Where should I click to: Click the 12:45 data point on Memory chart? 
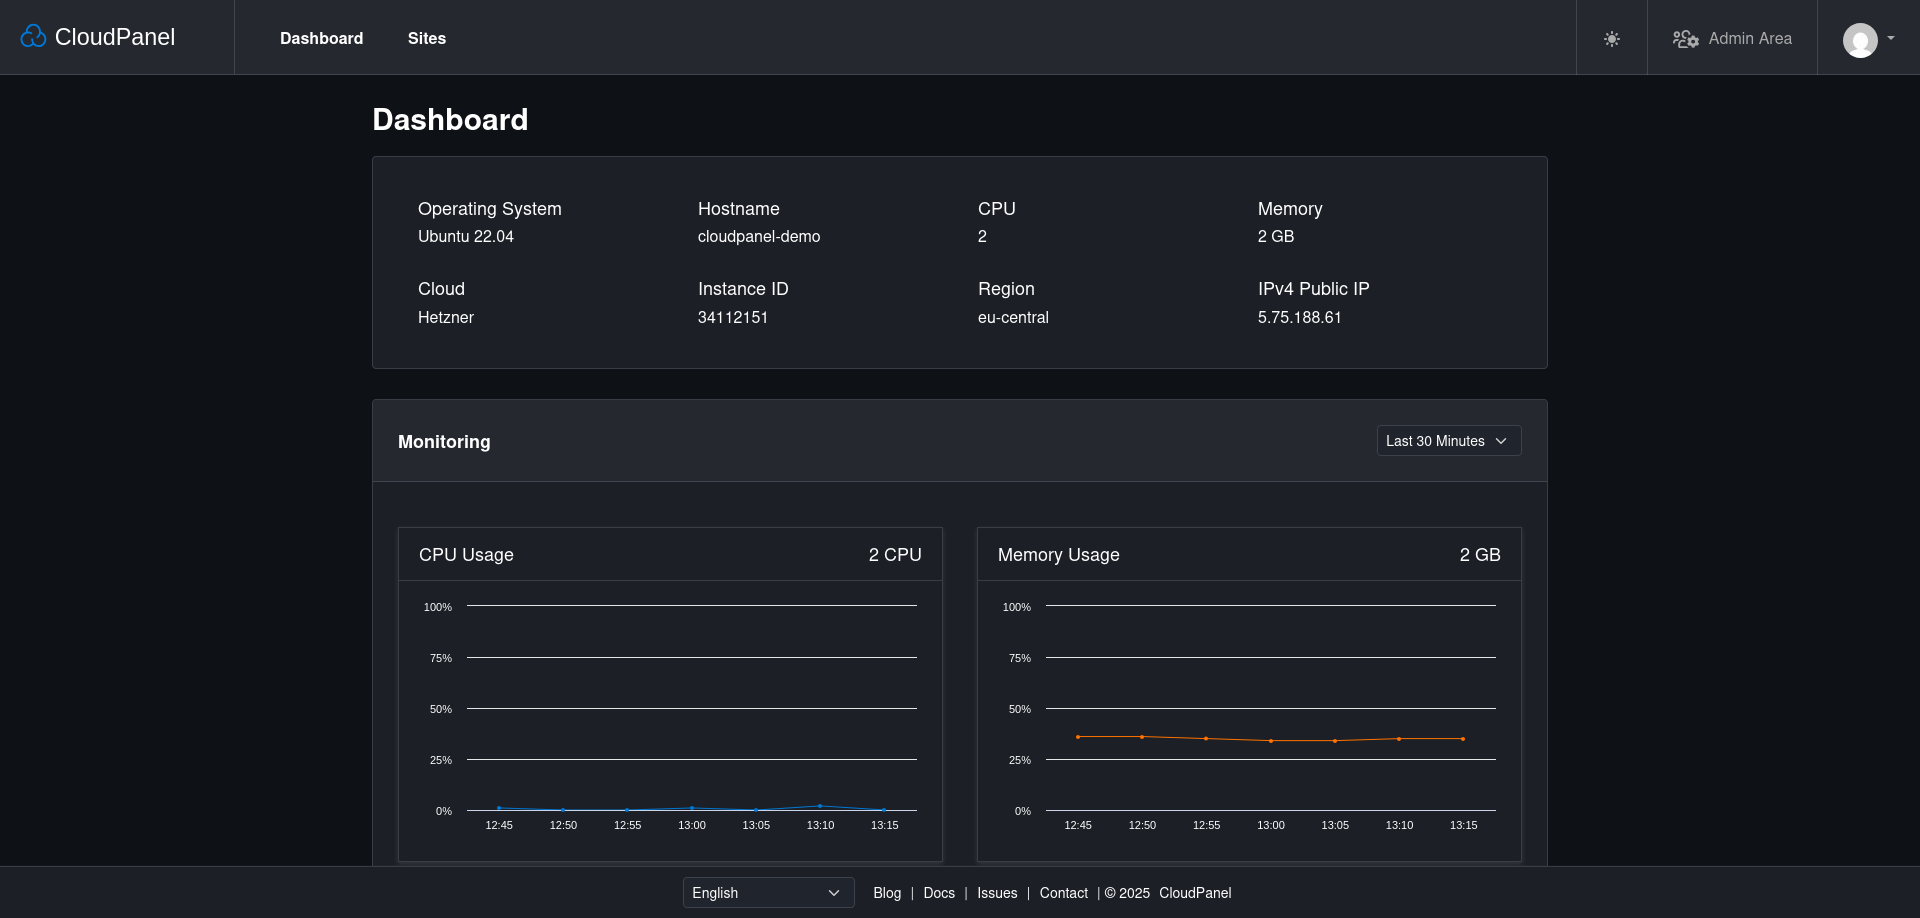(x=1078, y=737)
